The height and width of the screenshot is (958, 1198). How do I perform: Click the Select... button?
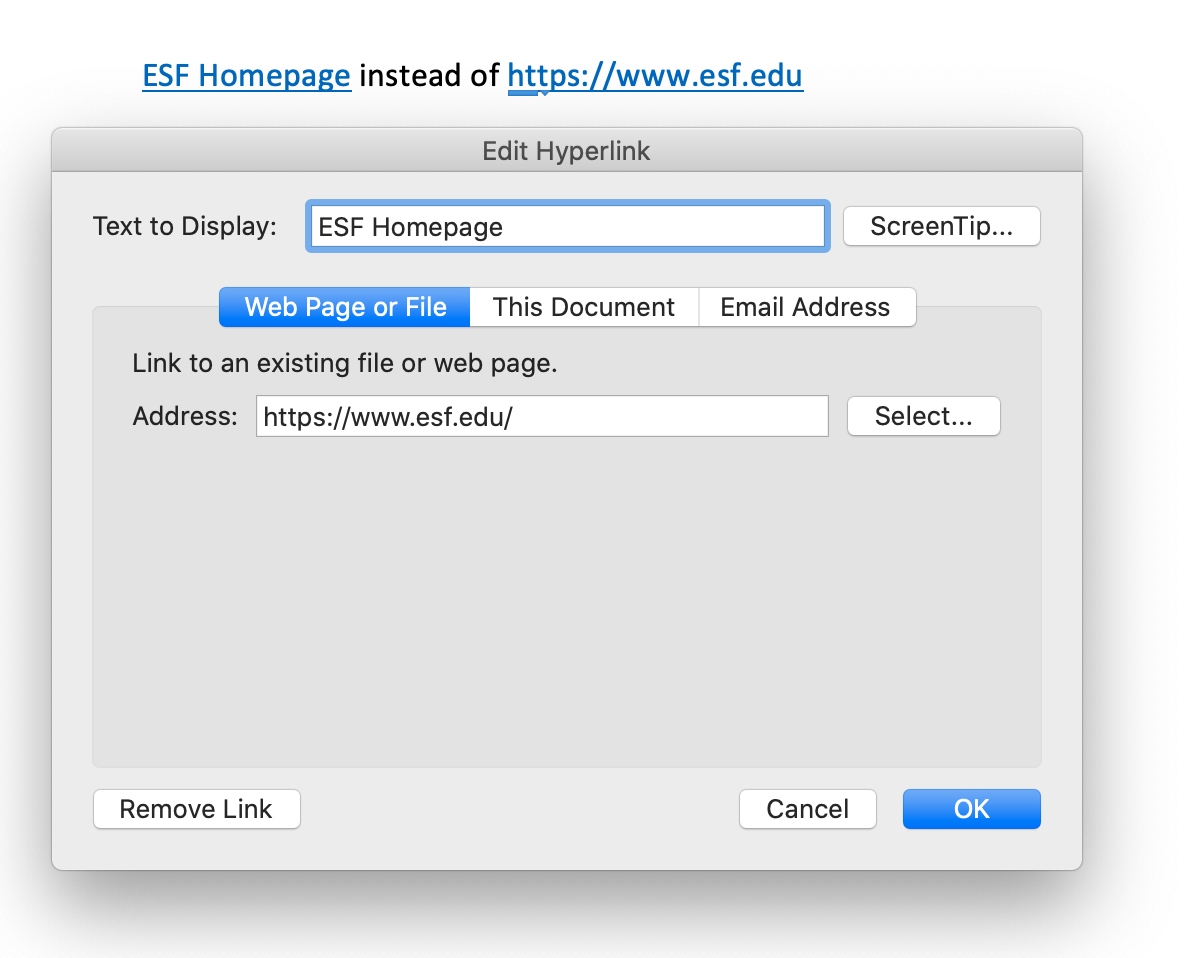point(924,416)
